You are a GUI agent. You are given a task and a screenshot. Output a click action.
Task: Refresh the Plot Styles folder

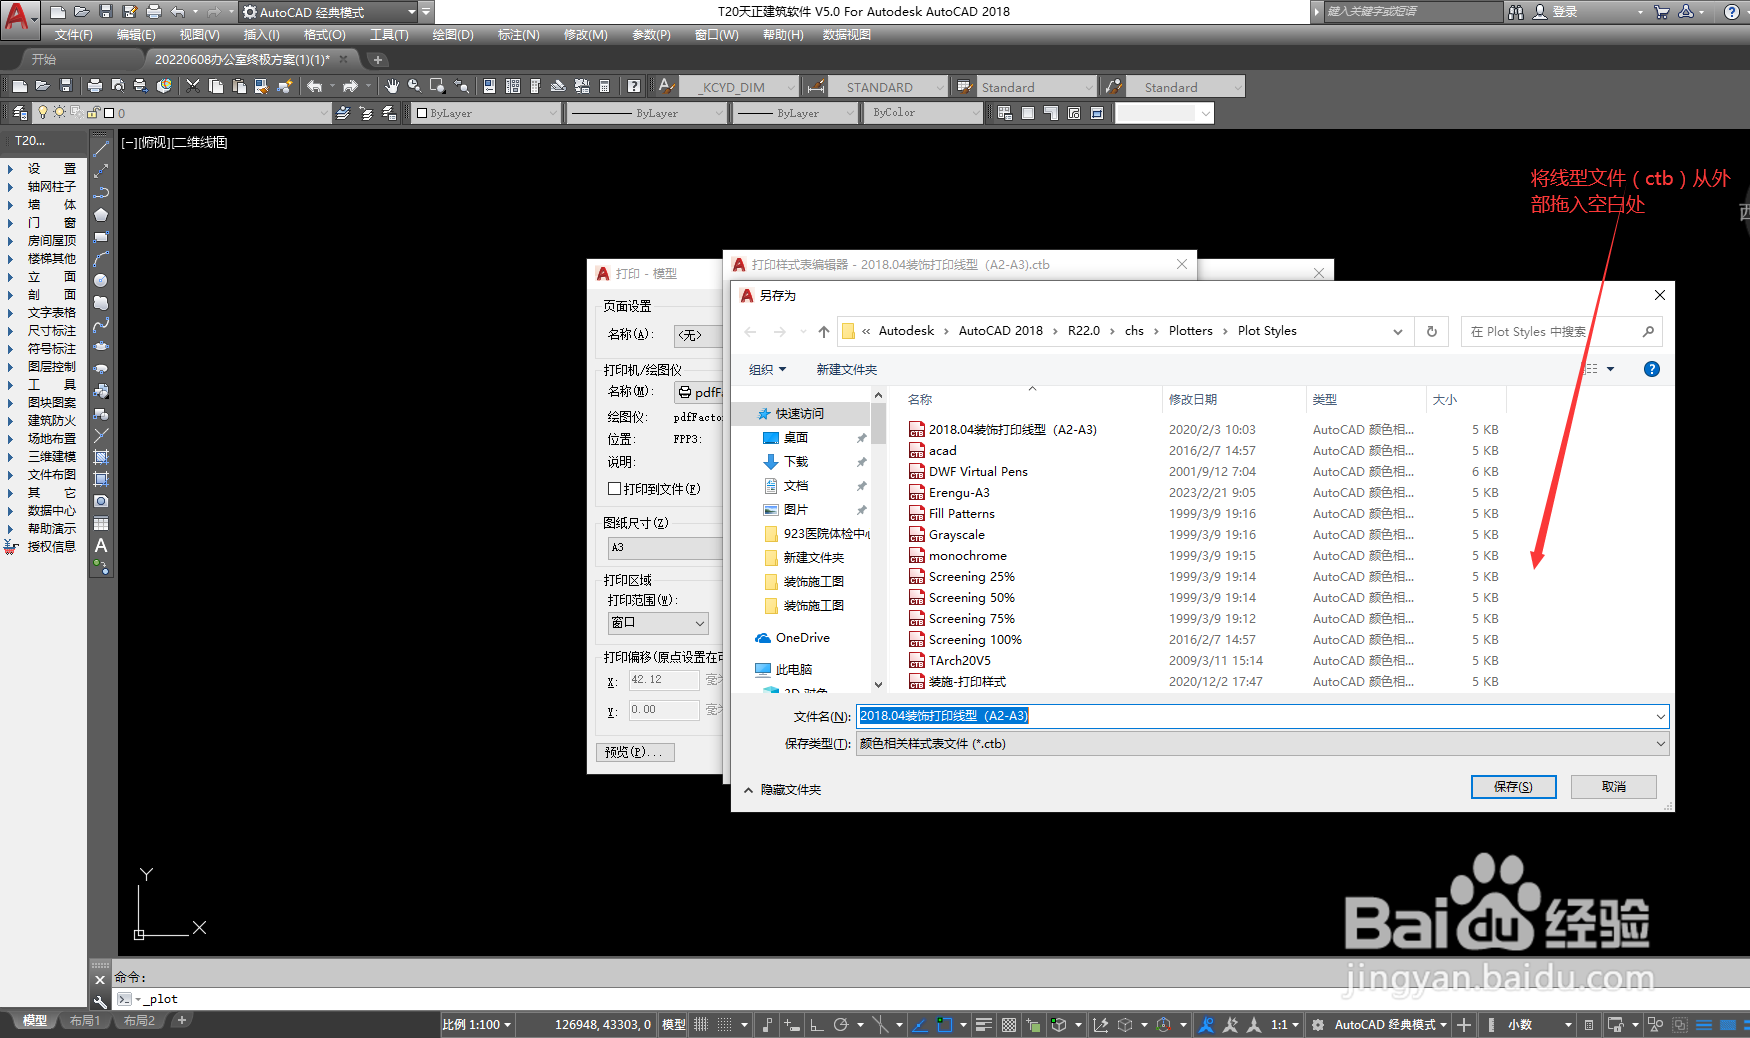pyautogui.click(x=1432, y=331)
